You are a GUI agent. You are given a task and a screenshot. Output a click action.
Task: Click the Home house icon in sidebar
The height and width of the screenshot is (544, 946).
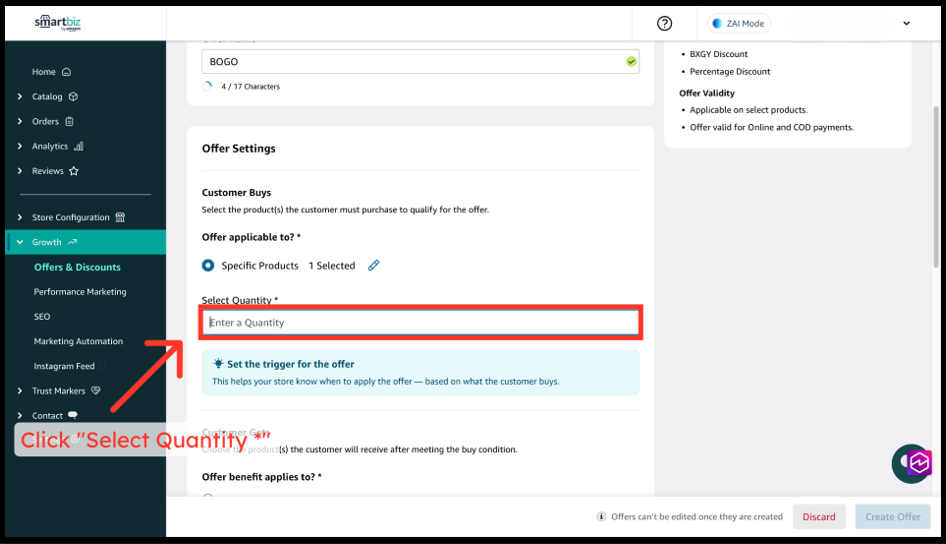pos(66,72)
